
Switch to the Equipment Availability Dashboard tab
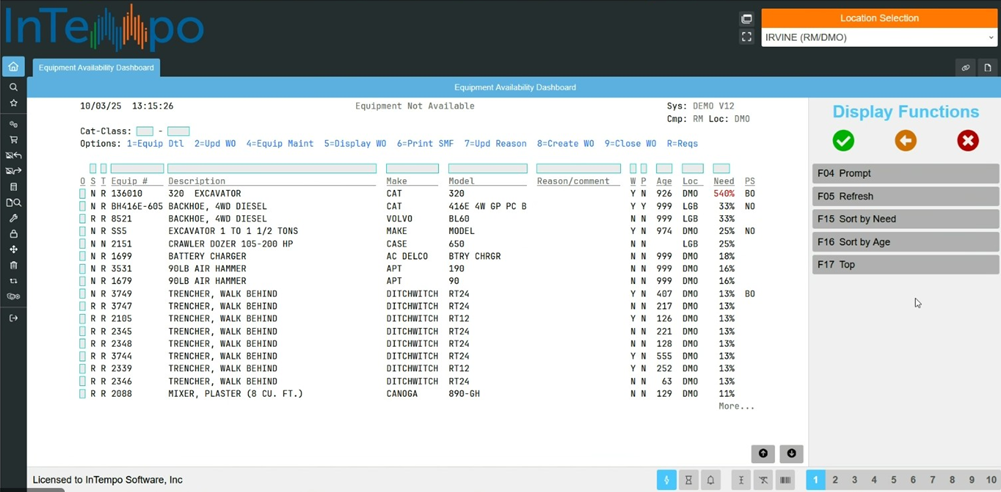click(96, 68)
